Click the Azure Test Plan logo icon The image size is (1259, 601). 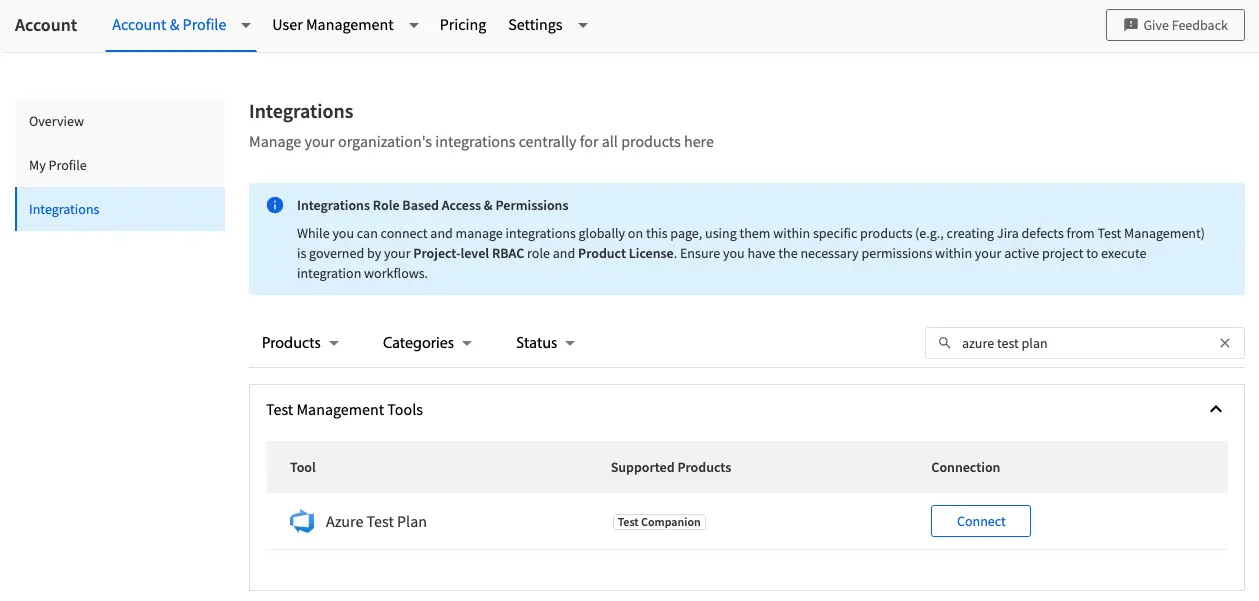click(x=302, y=521)
